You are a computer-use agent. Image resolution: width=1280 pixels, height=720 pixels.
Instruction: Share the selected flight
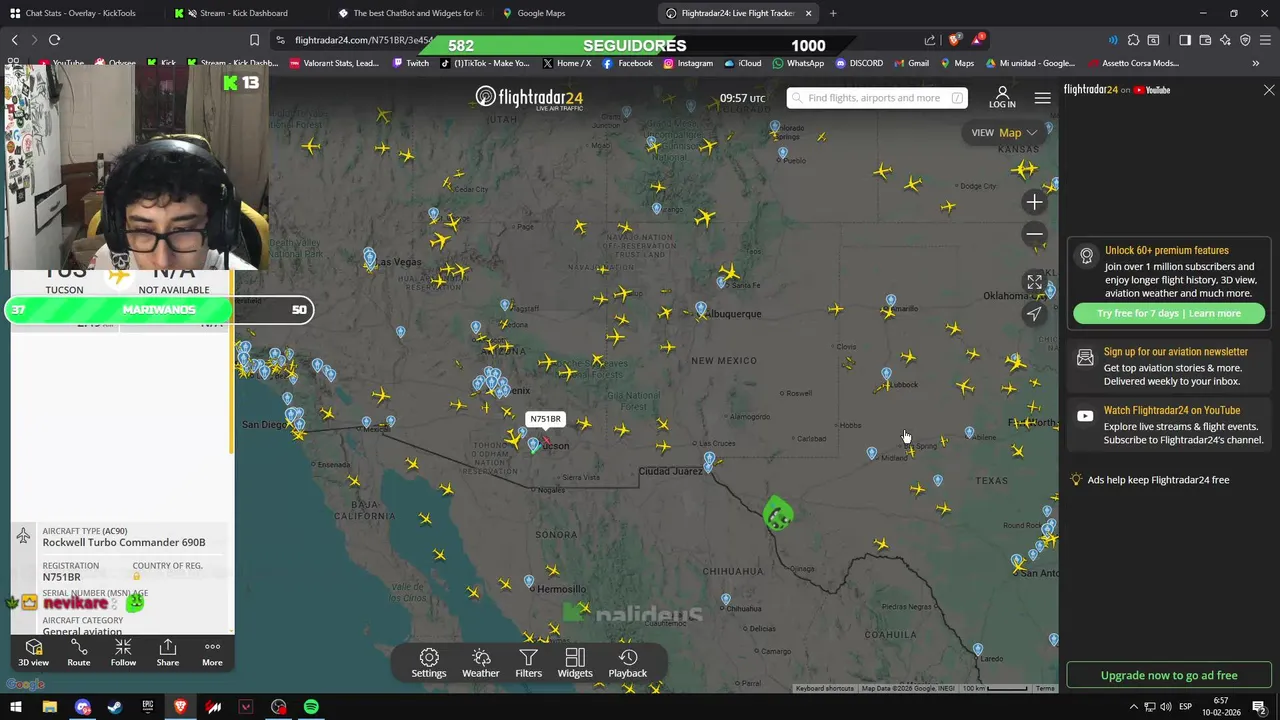click(x=168, y=653)
